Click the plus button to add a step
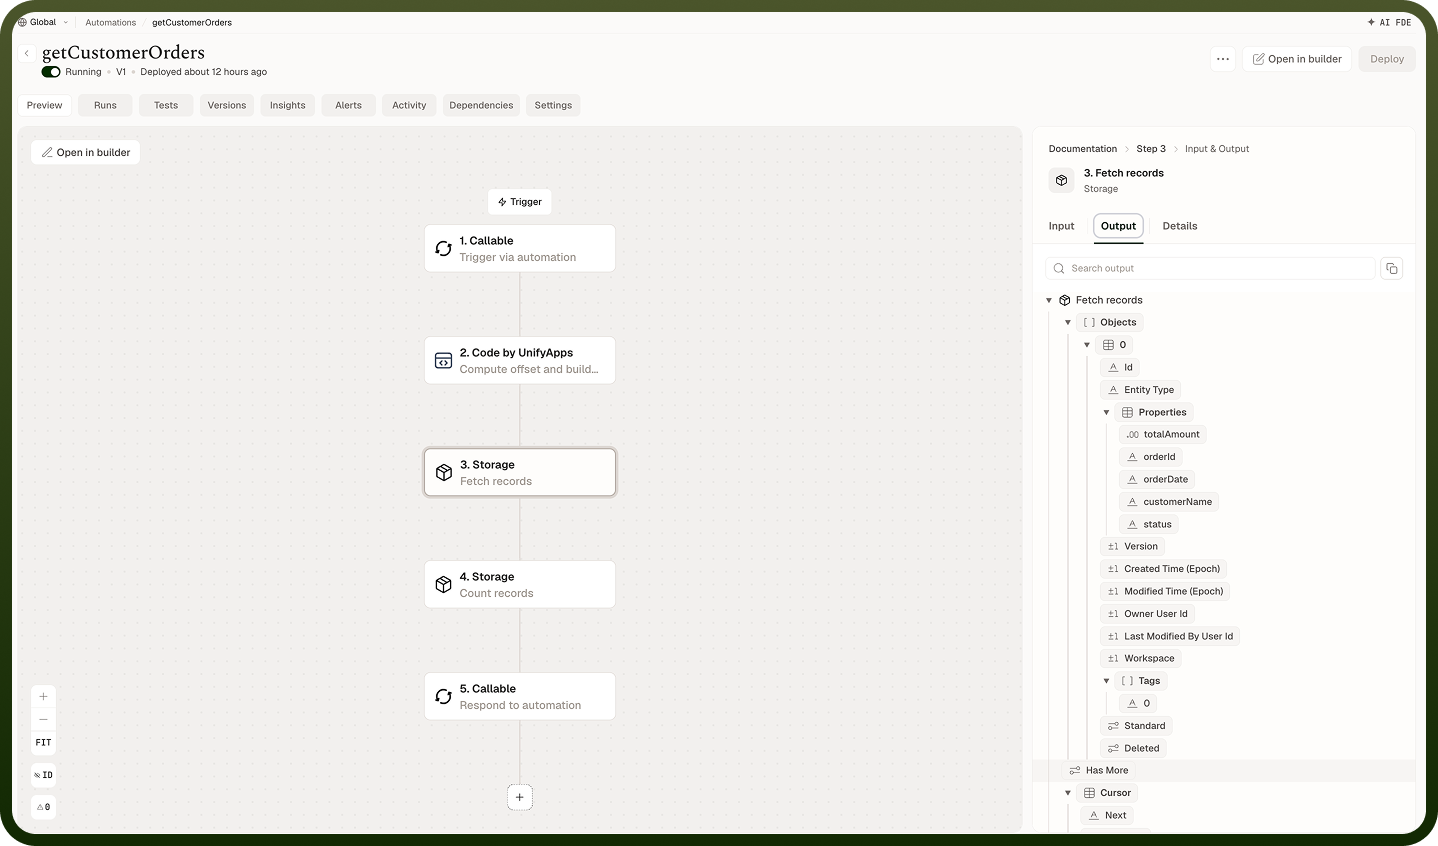Image resolution: width=1438 pixels, height=846 pixels. tap(520, 797)
